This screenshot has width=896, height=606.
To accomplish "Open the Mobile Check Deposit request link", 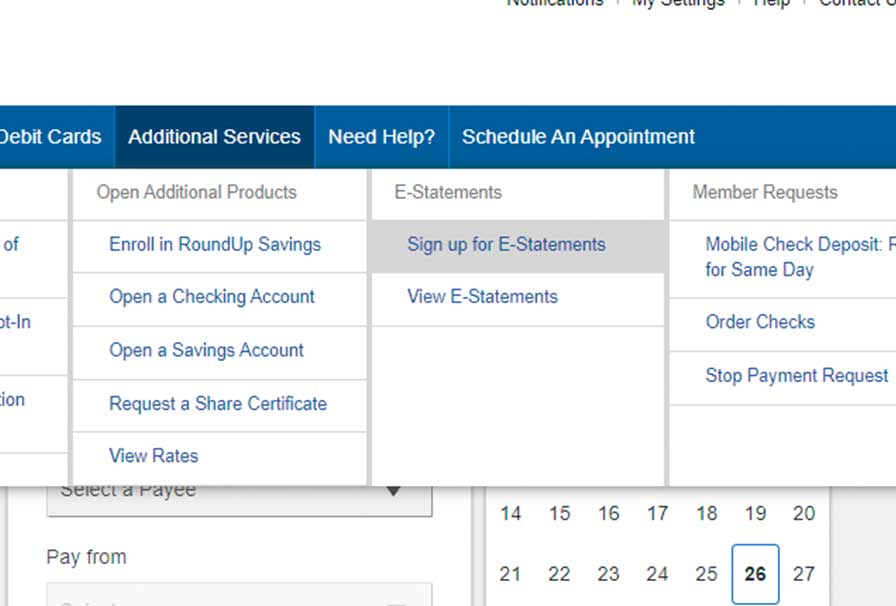I will pos(798,257).
